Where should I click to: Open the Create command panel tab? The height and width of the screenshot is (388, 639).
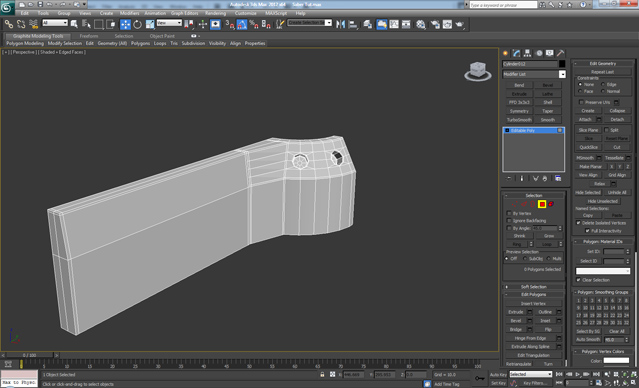coord(506,53)
